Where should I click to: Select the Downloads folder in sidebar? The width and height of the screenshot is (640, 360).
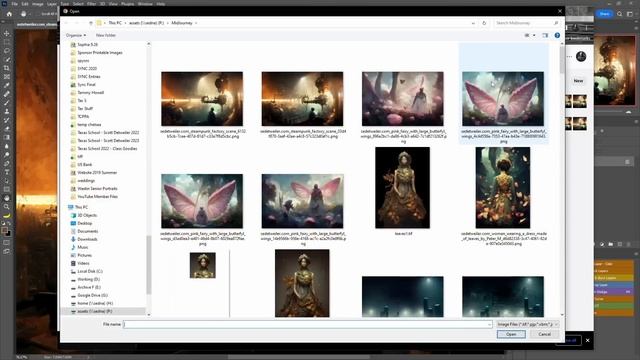[87, 239]
